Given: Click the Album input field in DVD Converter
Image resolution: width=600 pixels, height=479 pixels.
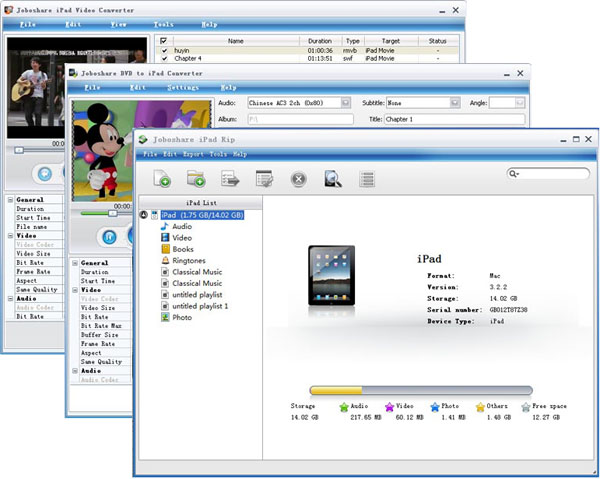Looking at the screenshot, I should point(300,119).
